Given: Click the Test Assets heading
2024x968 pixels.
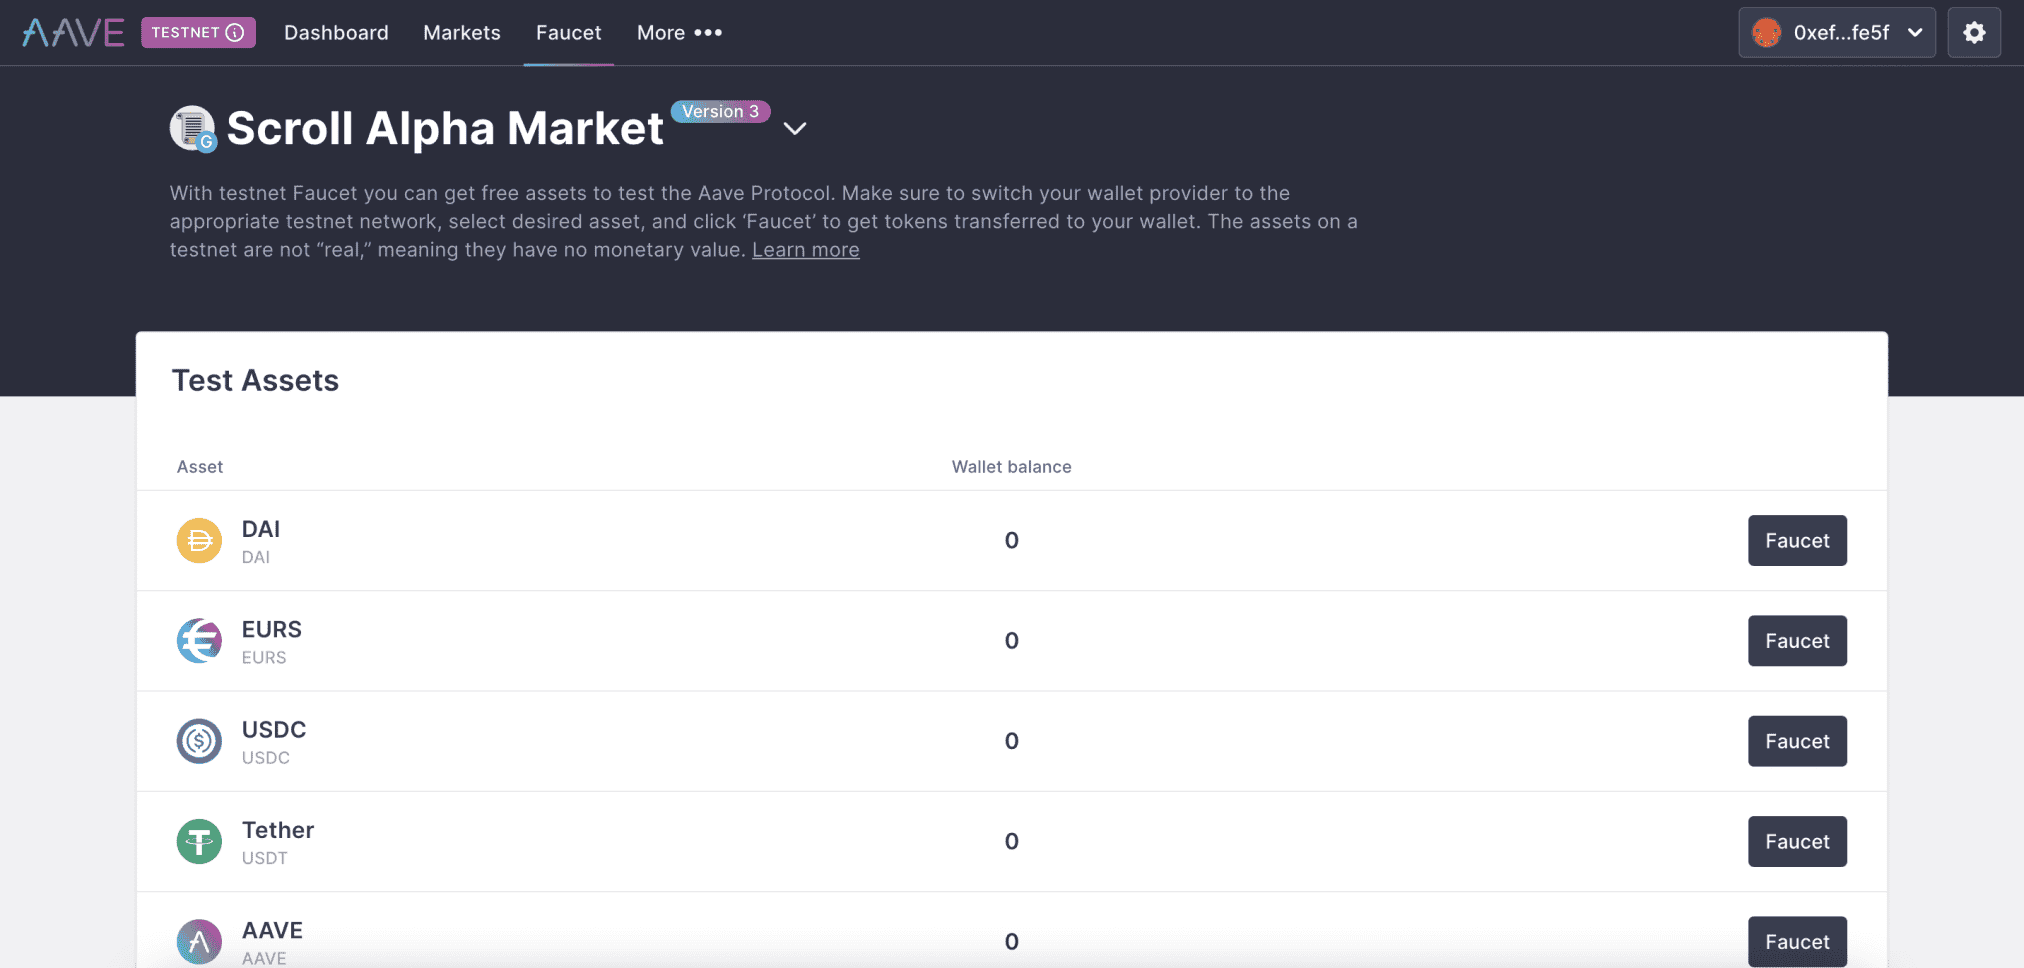Looking at the screenshot, I should (x=255, y=380).
